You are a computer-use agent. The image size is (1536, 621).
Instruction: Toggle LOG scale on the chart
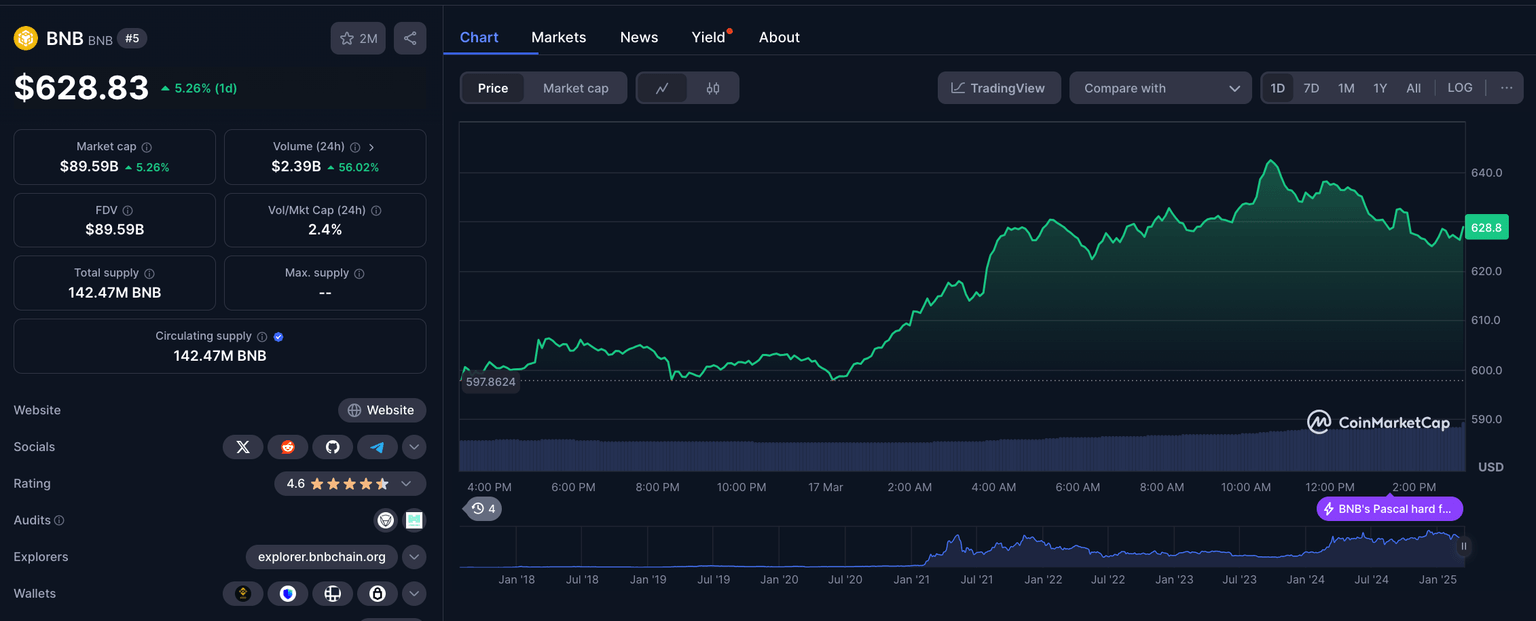[x=1459, y=87]
